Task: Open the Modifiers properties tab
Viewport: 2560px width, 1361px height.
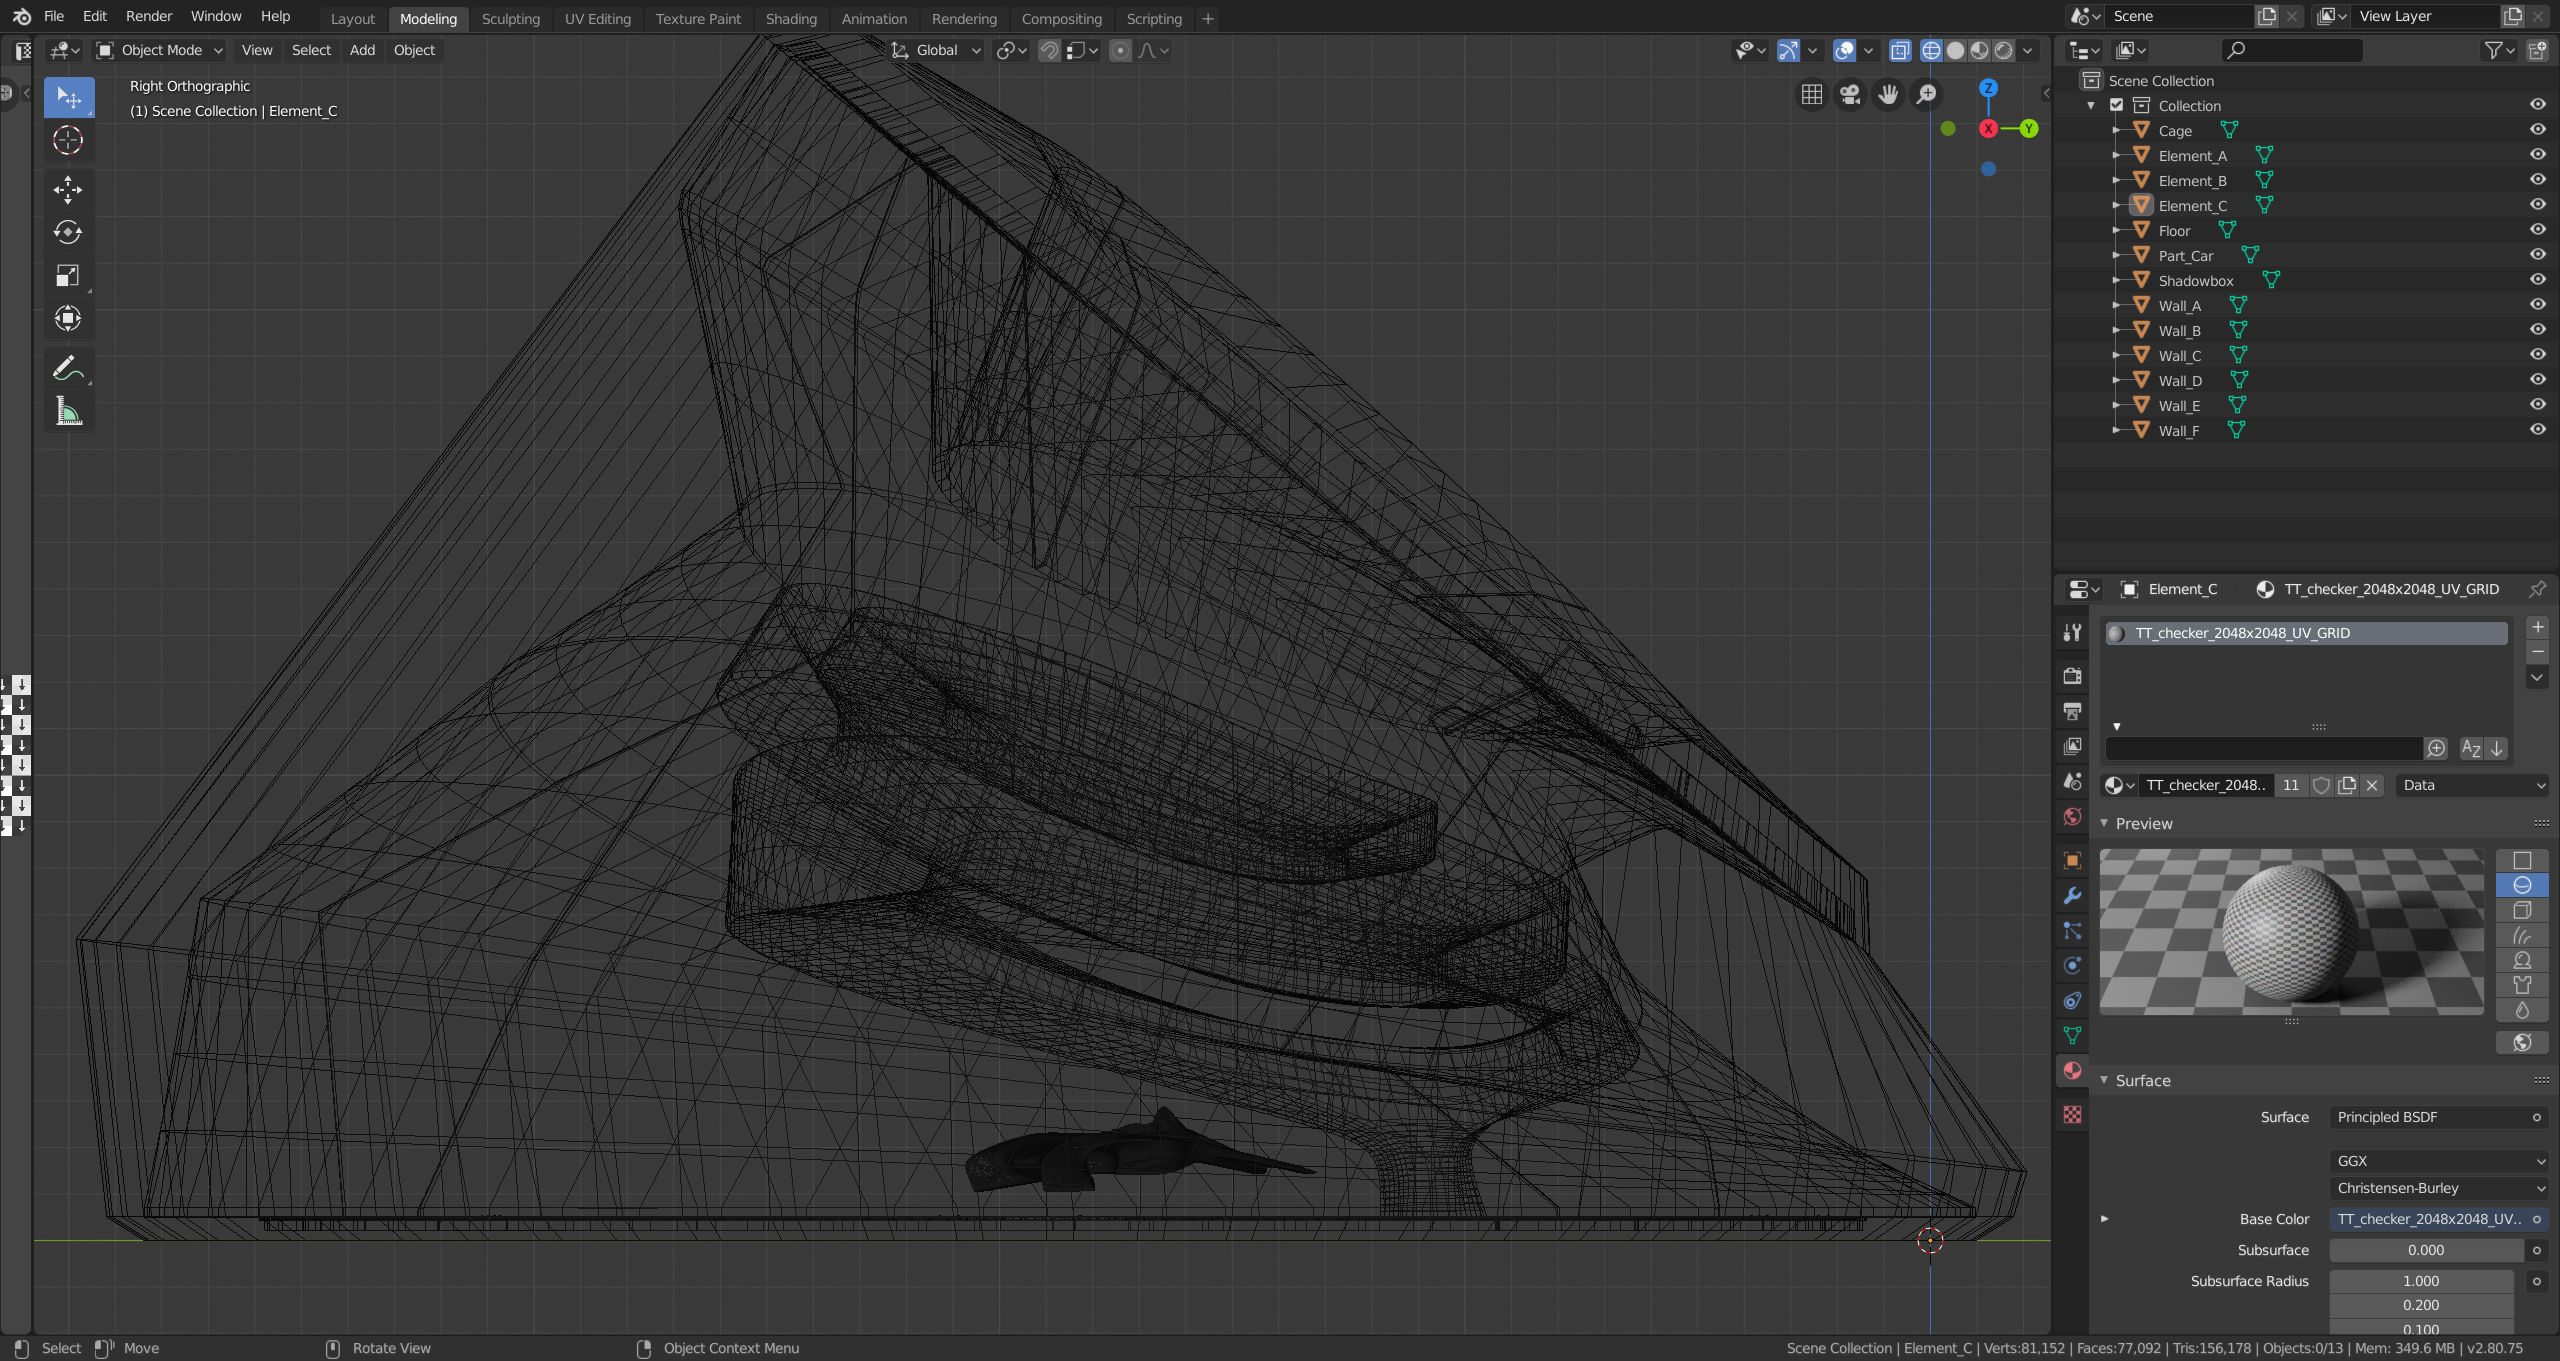Action: [x=2072, y=896]
